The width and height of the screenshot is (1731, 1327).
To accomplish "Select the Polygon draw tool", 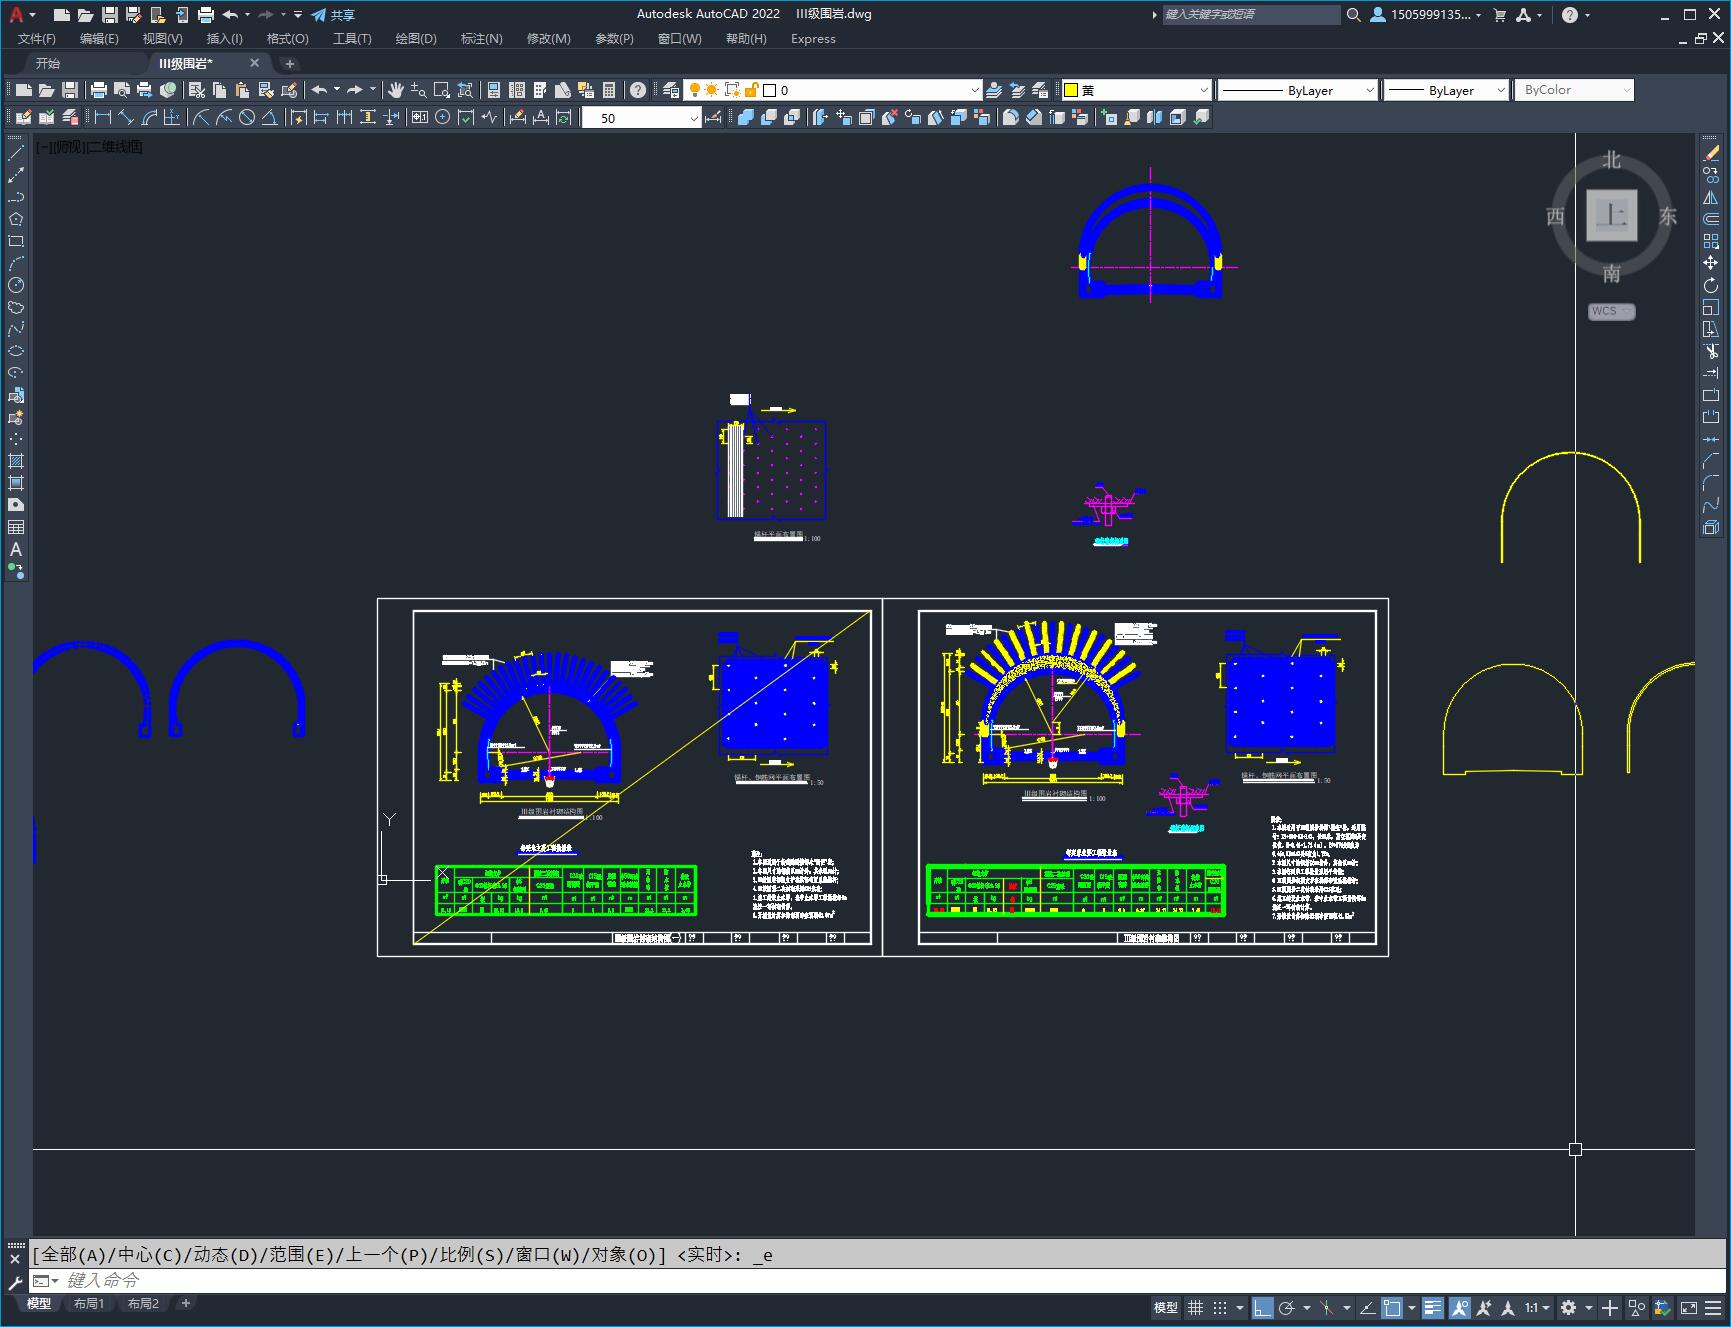I will 16,219.
